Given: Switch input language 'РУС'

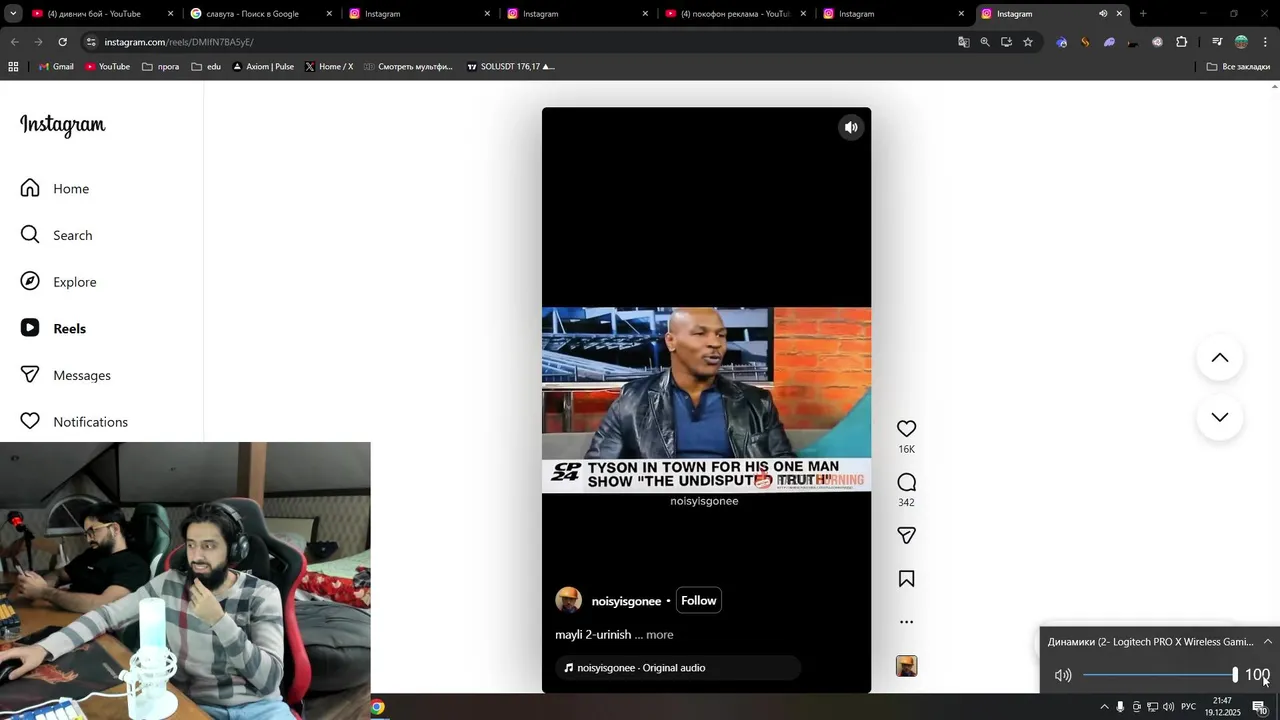Looking at the screenshot, I should point(1188,707).
